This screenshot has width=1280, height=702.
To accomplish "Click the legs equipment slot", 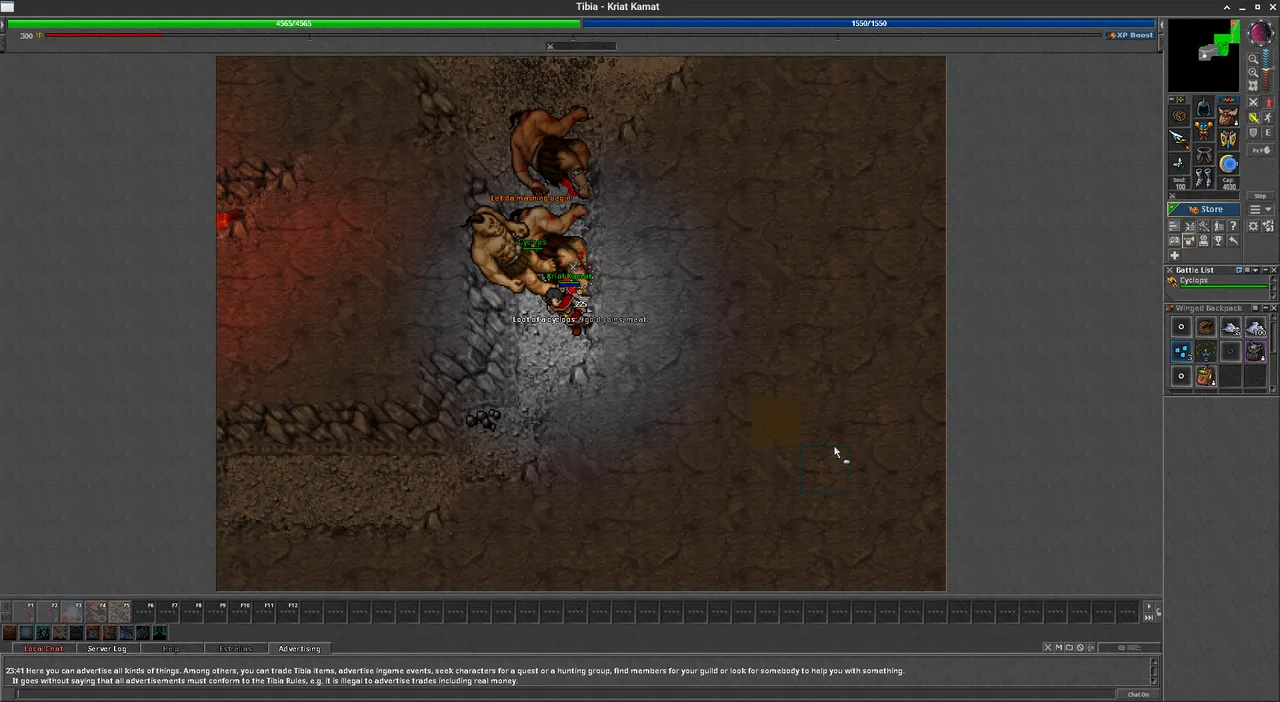I will pyautogui.click(x=1204, y=154).
